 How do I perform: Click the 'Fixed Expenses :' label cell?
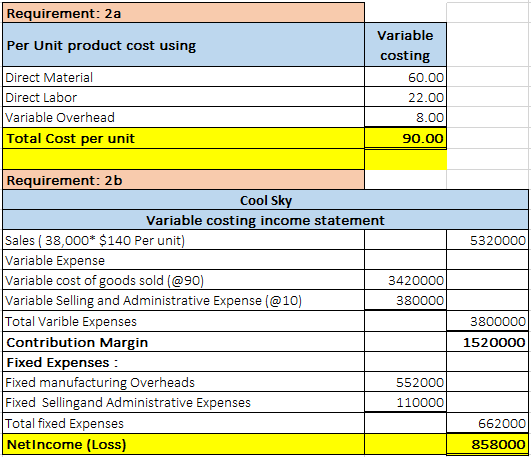[x=184, y=362]
